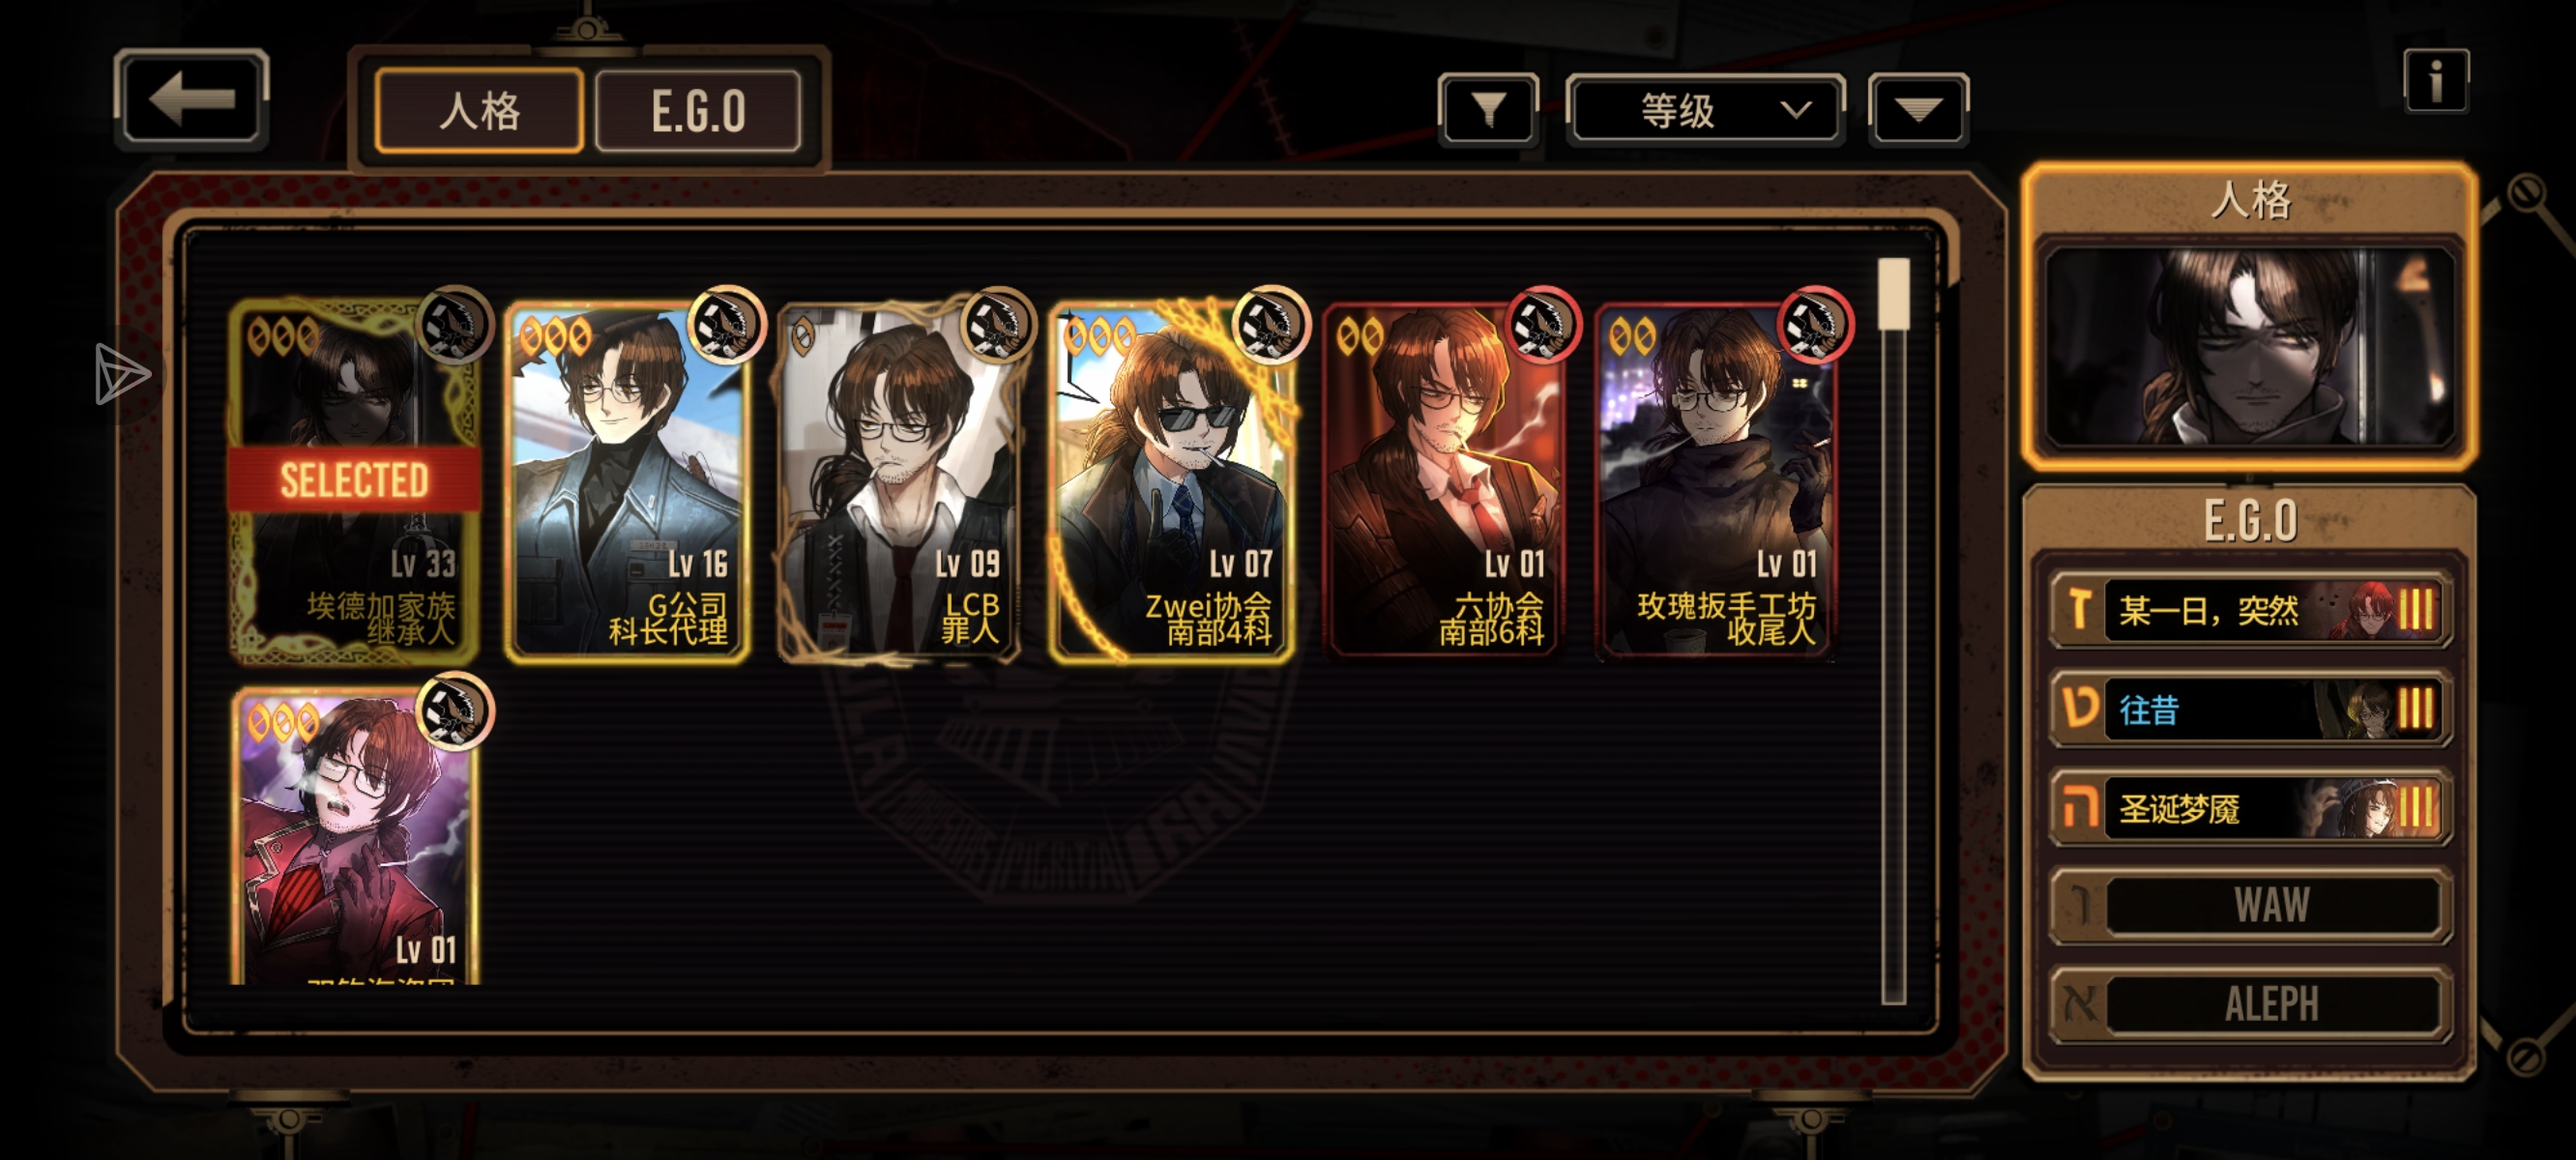Toggle sort order with descending triangle button
2576x1160 pixels.
[x=1918, y=109]
